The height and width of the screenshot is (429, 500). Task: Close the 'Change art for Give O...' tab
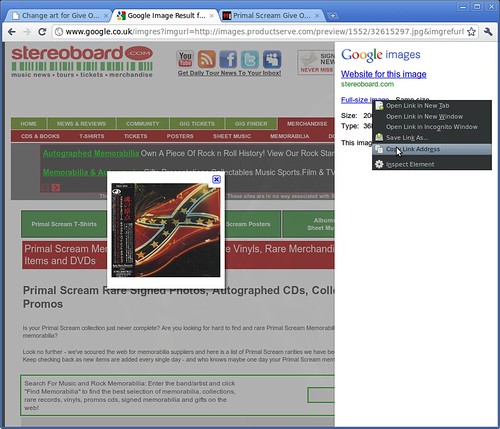coord(106,16)
